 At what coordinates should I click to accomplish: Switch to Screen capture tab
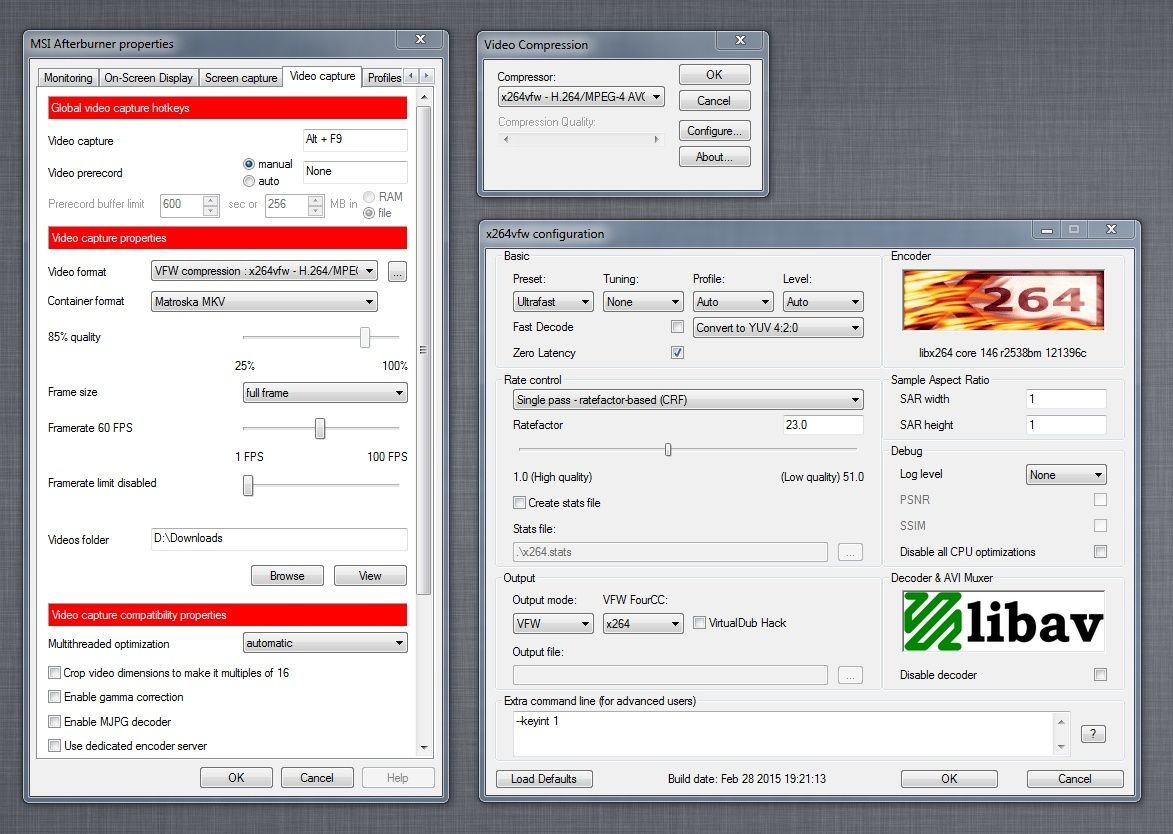(241, 78)
